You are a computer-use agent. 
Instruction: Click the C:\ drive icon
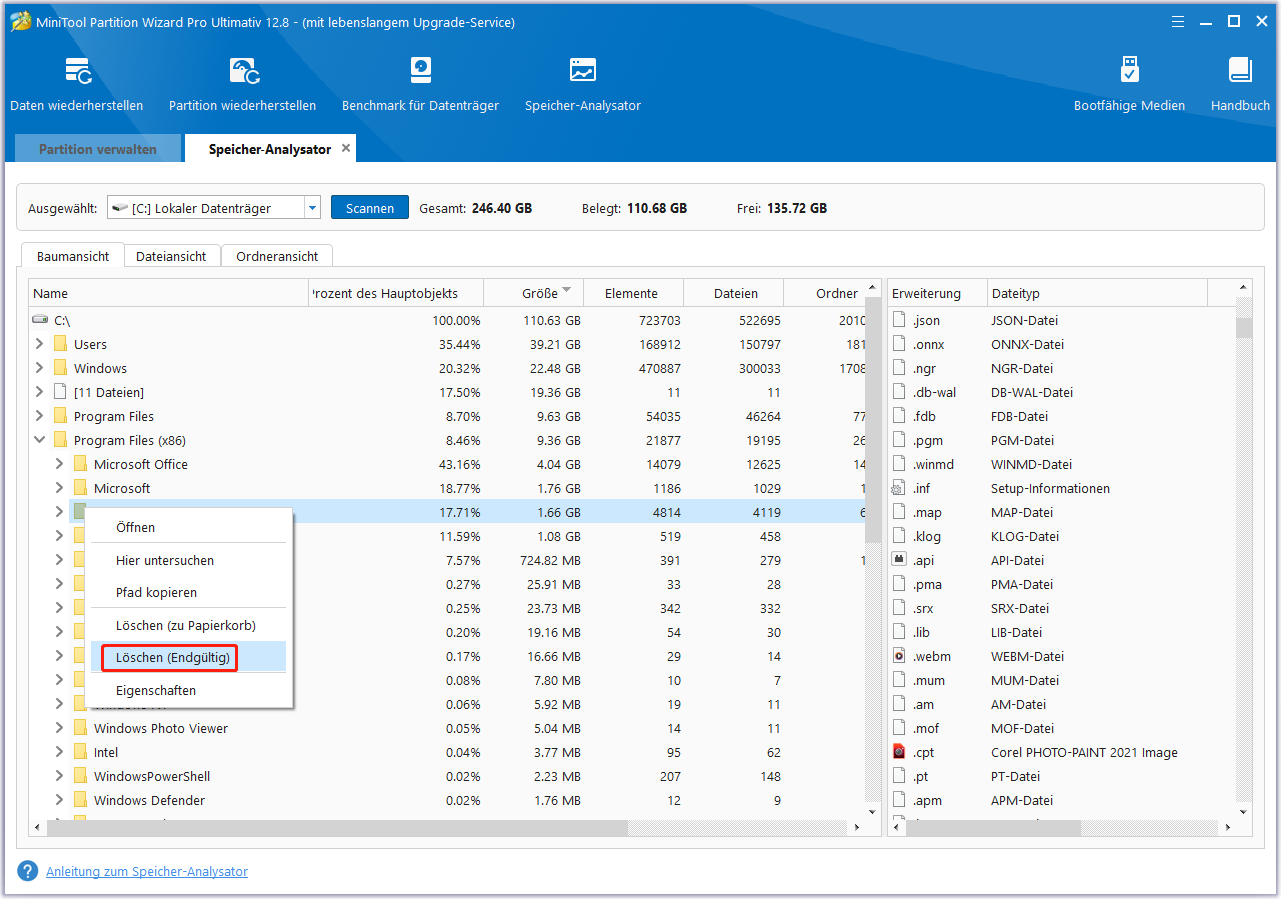(40, 320)
